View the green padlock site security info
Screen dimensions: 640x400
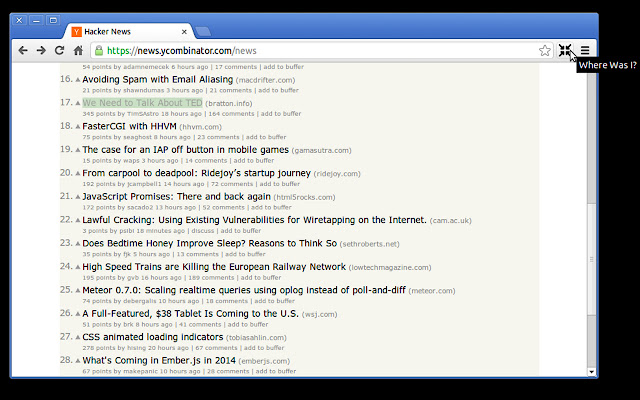click(98, 51)
